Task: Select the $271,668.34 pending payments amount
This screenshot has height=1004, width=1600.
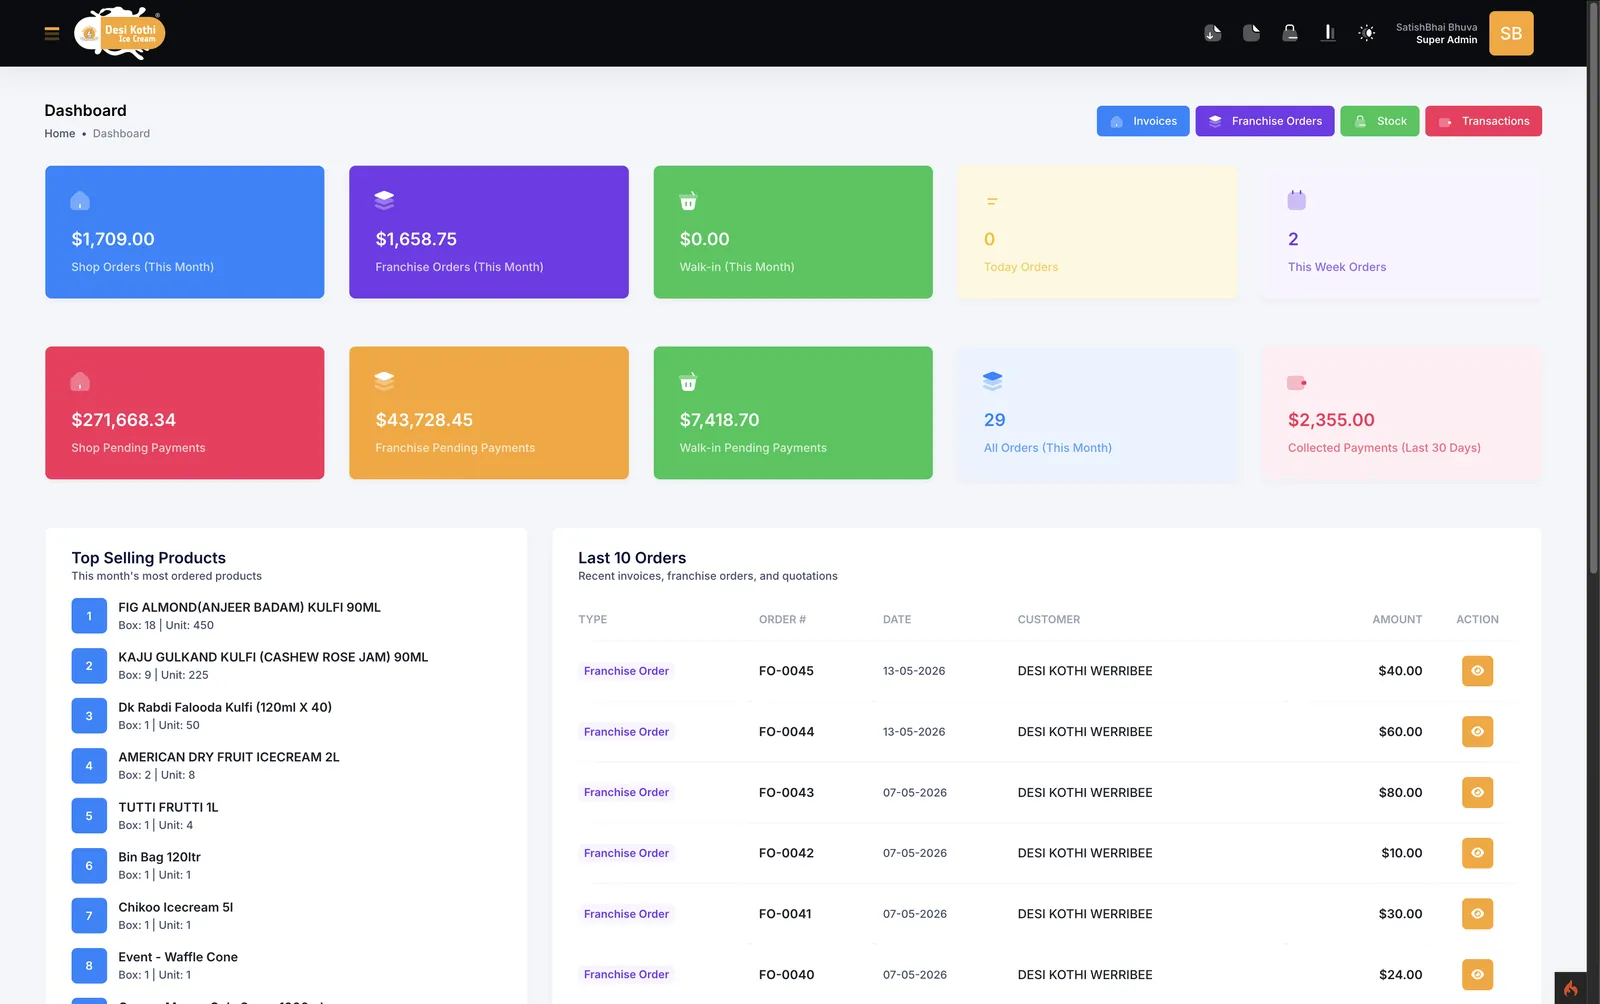Action: click(x=124, y=420)
